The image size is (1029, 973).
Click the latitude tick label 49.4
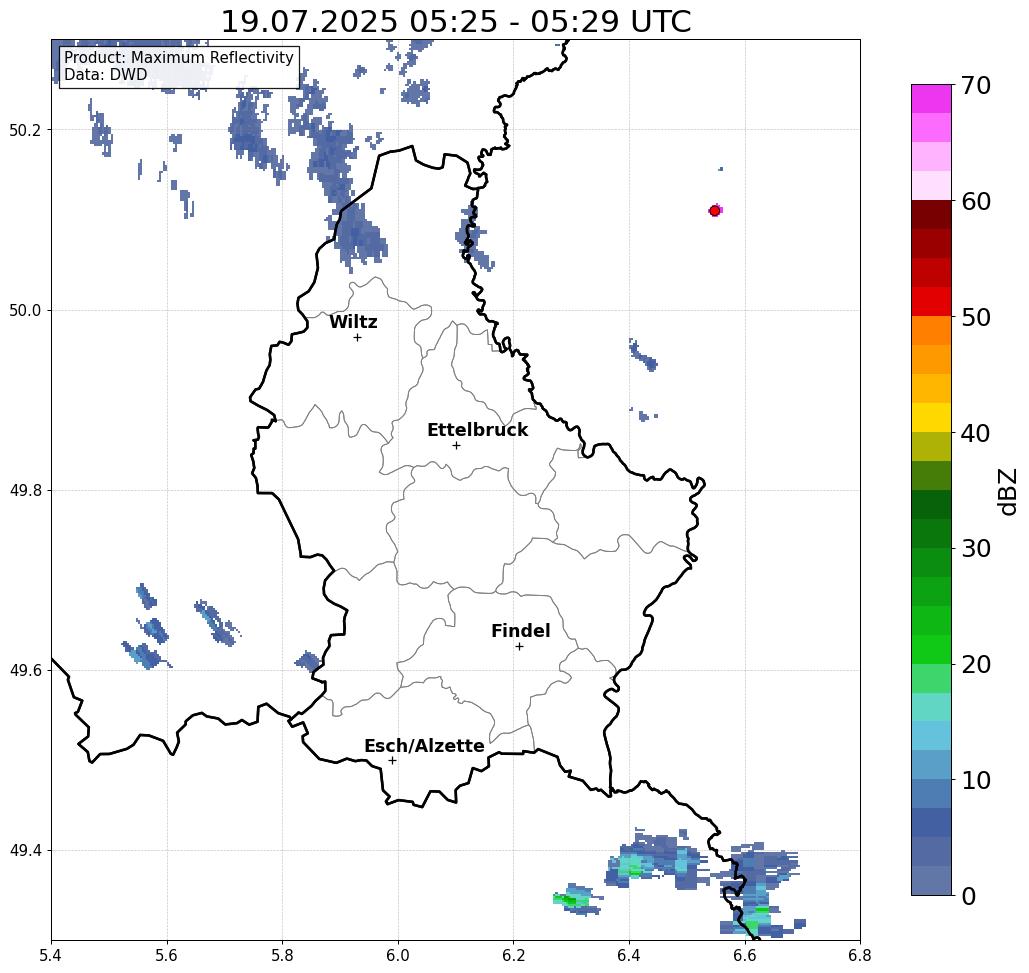pos(25,850)
